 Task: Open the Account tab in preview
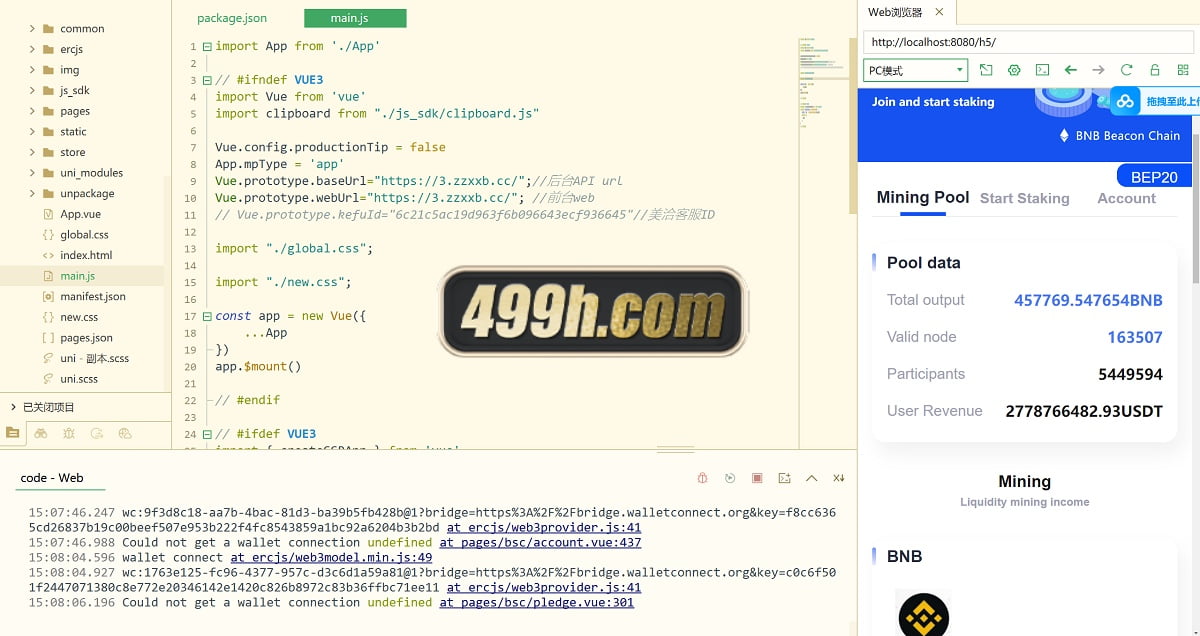(x=1126, y=198)
